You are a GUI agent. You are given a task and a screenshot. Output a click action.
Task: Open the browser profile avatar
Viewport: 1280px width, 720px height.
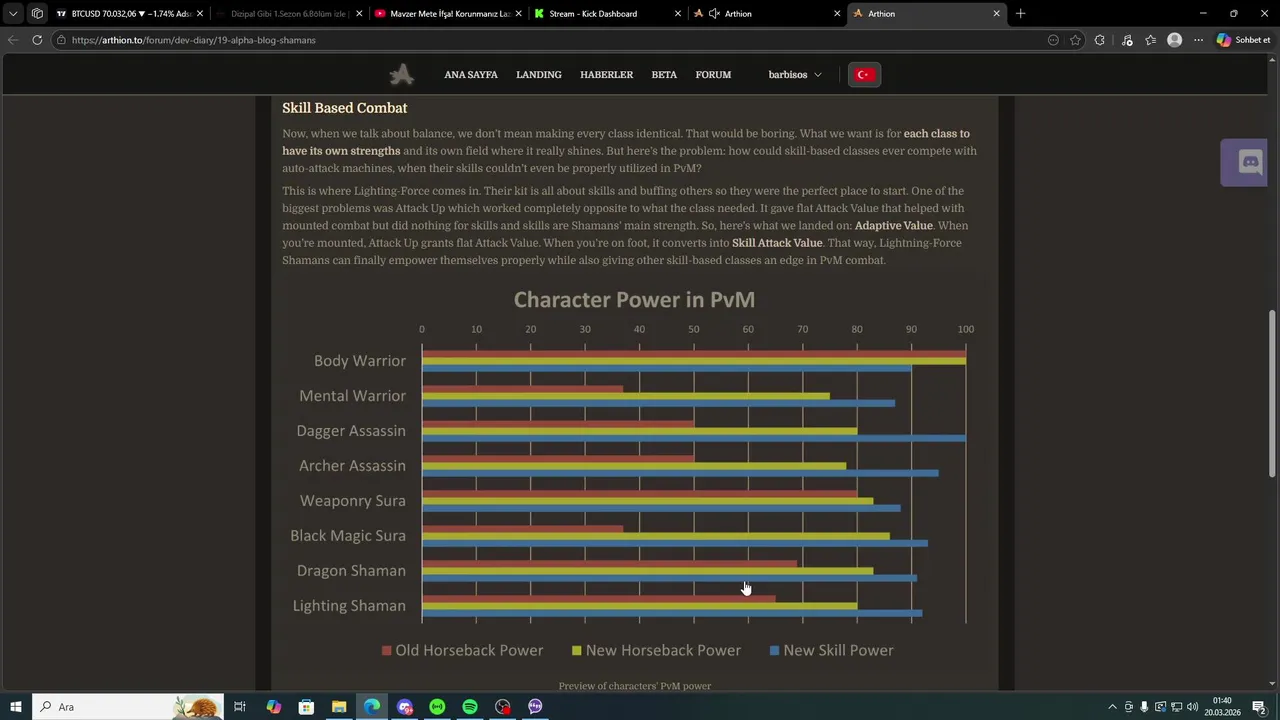coord(1174,40)
